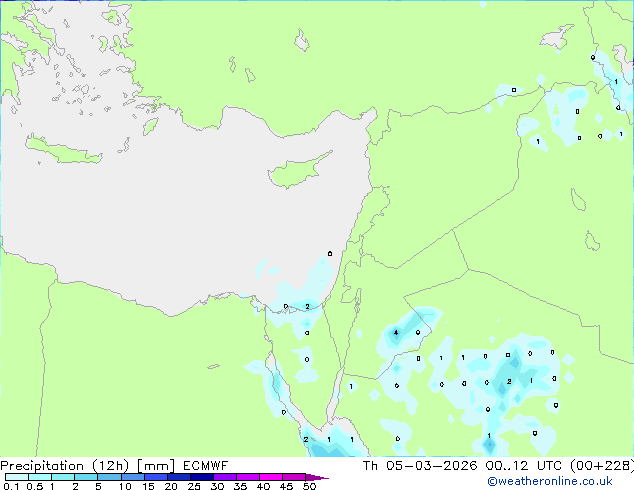Image resolution: width=634 pixels, height=490 pixels.
Task: Click the "0.1" legend scale label
Action: 11,486
